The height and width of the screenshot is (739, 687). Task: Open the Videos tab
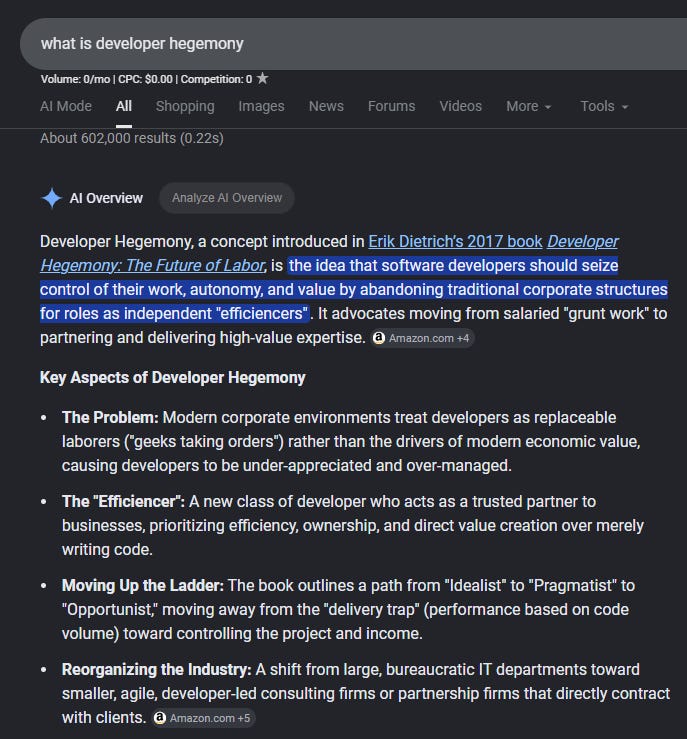461,107
